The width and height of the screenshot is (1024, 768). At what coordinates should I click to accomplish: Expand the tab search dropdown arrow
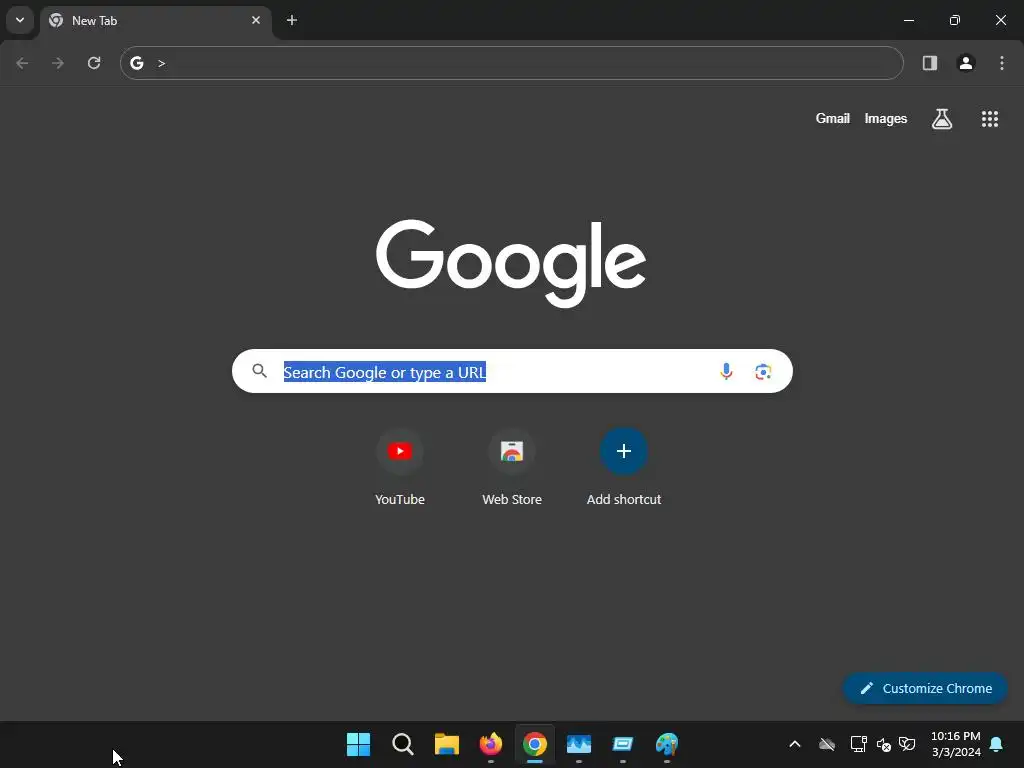20,20
